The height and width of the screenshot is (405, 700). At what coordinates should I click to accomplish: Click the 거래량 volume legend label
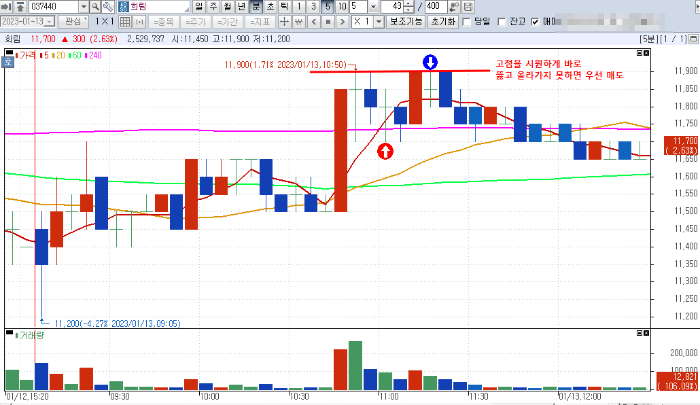(30, 335)
